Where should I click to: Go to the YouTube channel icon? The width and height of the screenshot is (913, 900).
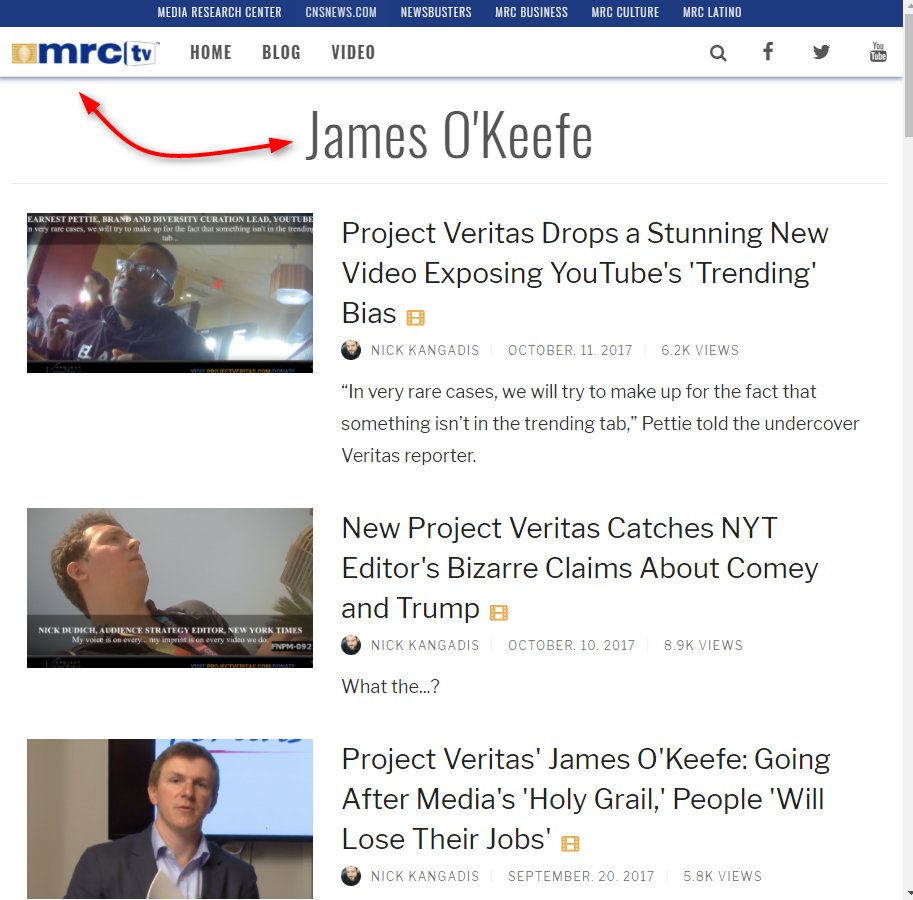[877, 52]
